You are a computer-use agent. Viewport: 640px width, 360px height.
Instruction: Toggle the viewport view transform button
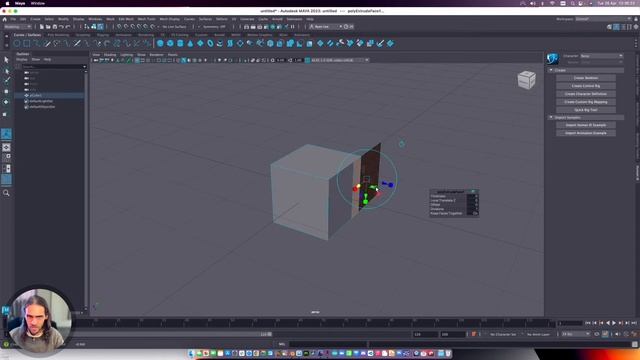coord(308,60)
